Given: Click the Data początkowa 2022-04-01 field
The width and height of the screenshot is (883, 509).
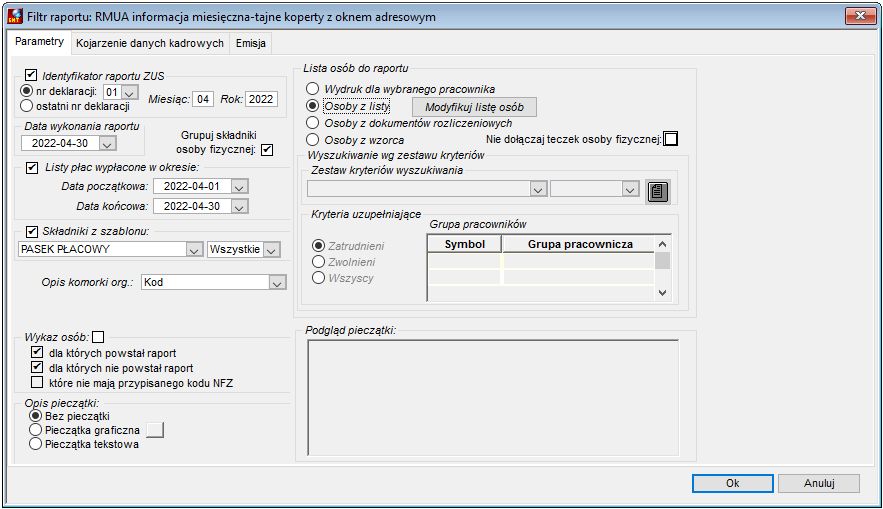Looking at the screenshot, I should point(192,186).
